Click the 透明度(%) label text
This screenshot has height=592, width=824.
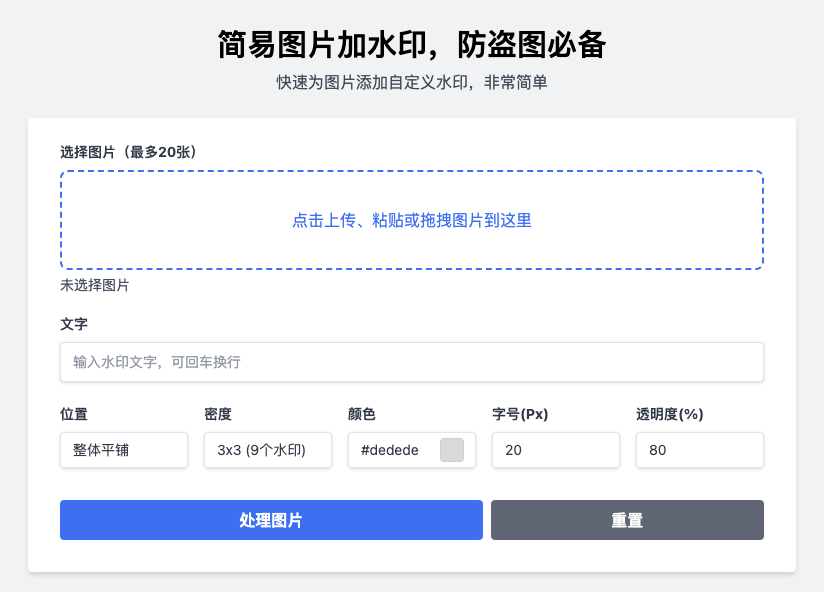(669, 414)
